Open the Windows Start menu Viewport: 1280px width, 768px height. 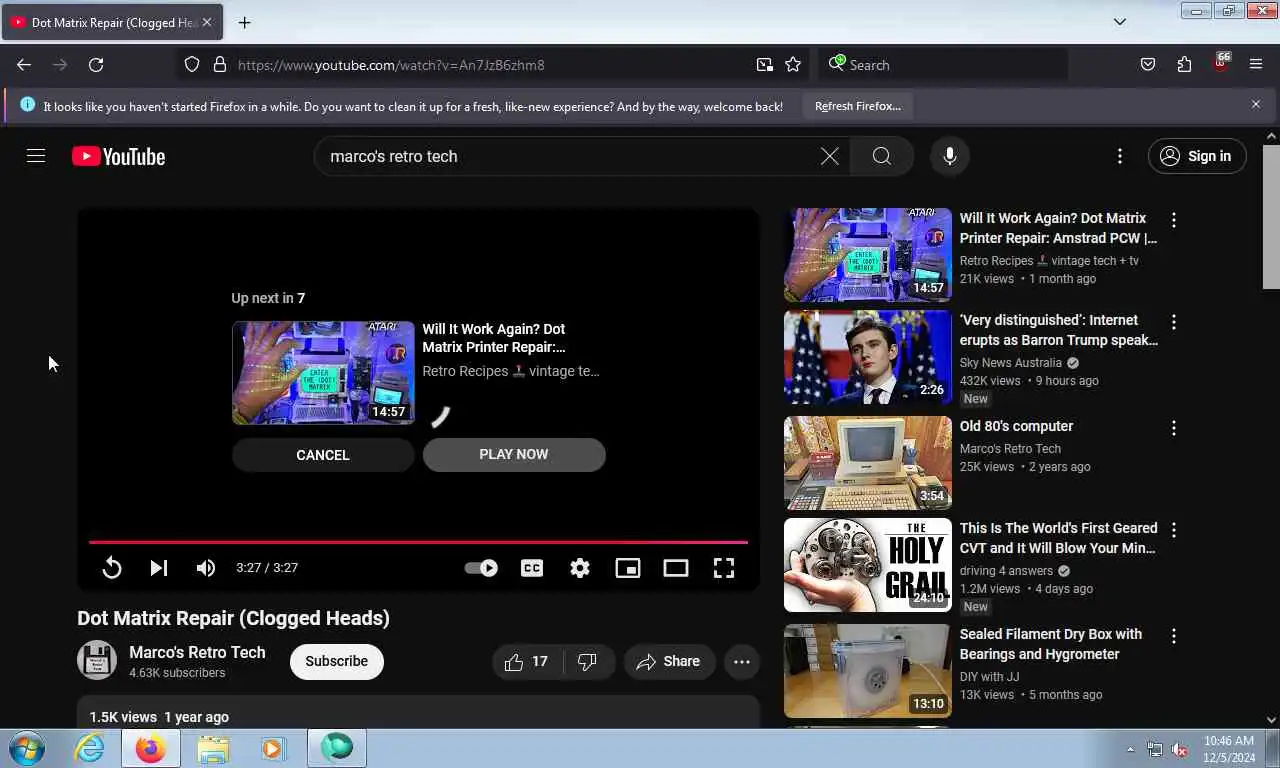pyautogui.click(x=25, y=748)
